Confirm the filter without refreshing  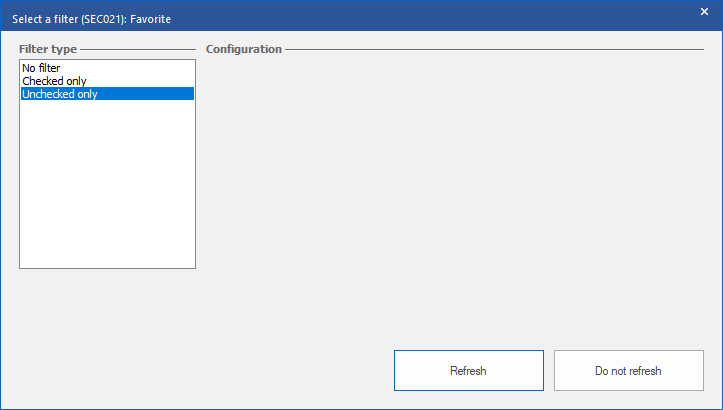(628, 370)
